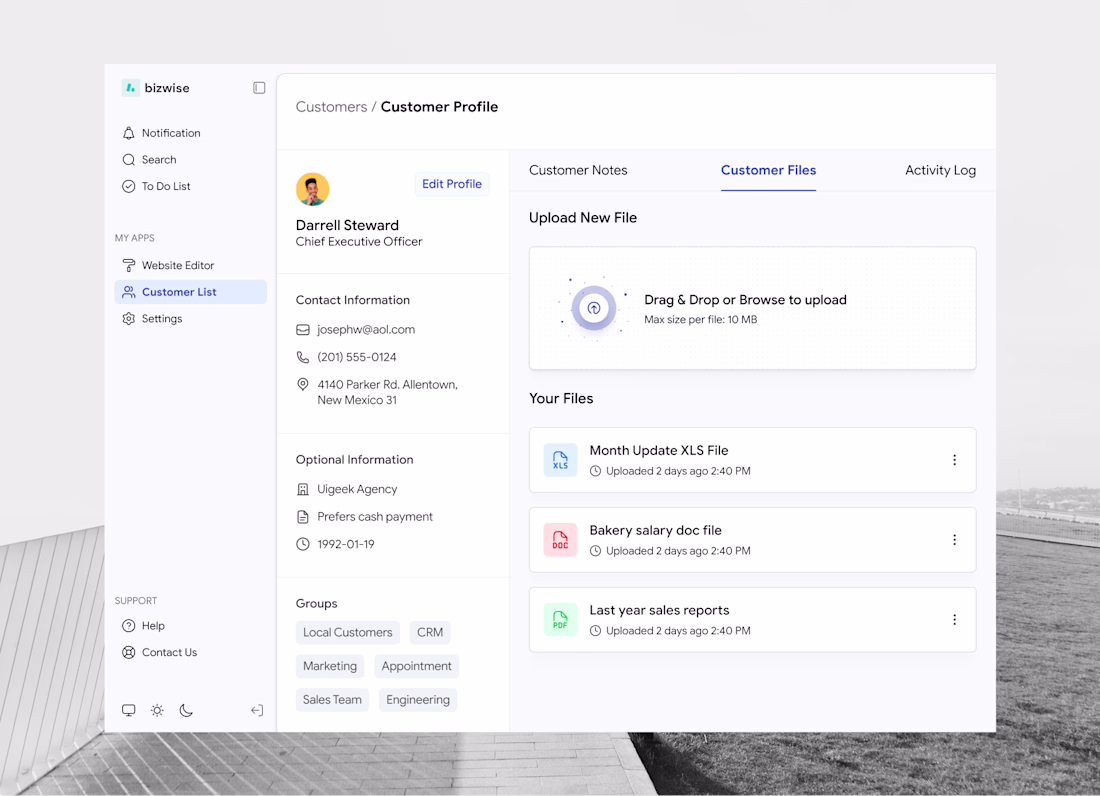
Task: Click the PDF file type icon
Action: click(560, 620)
